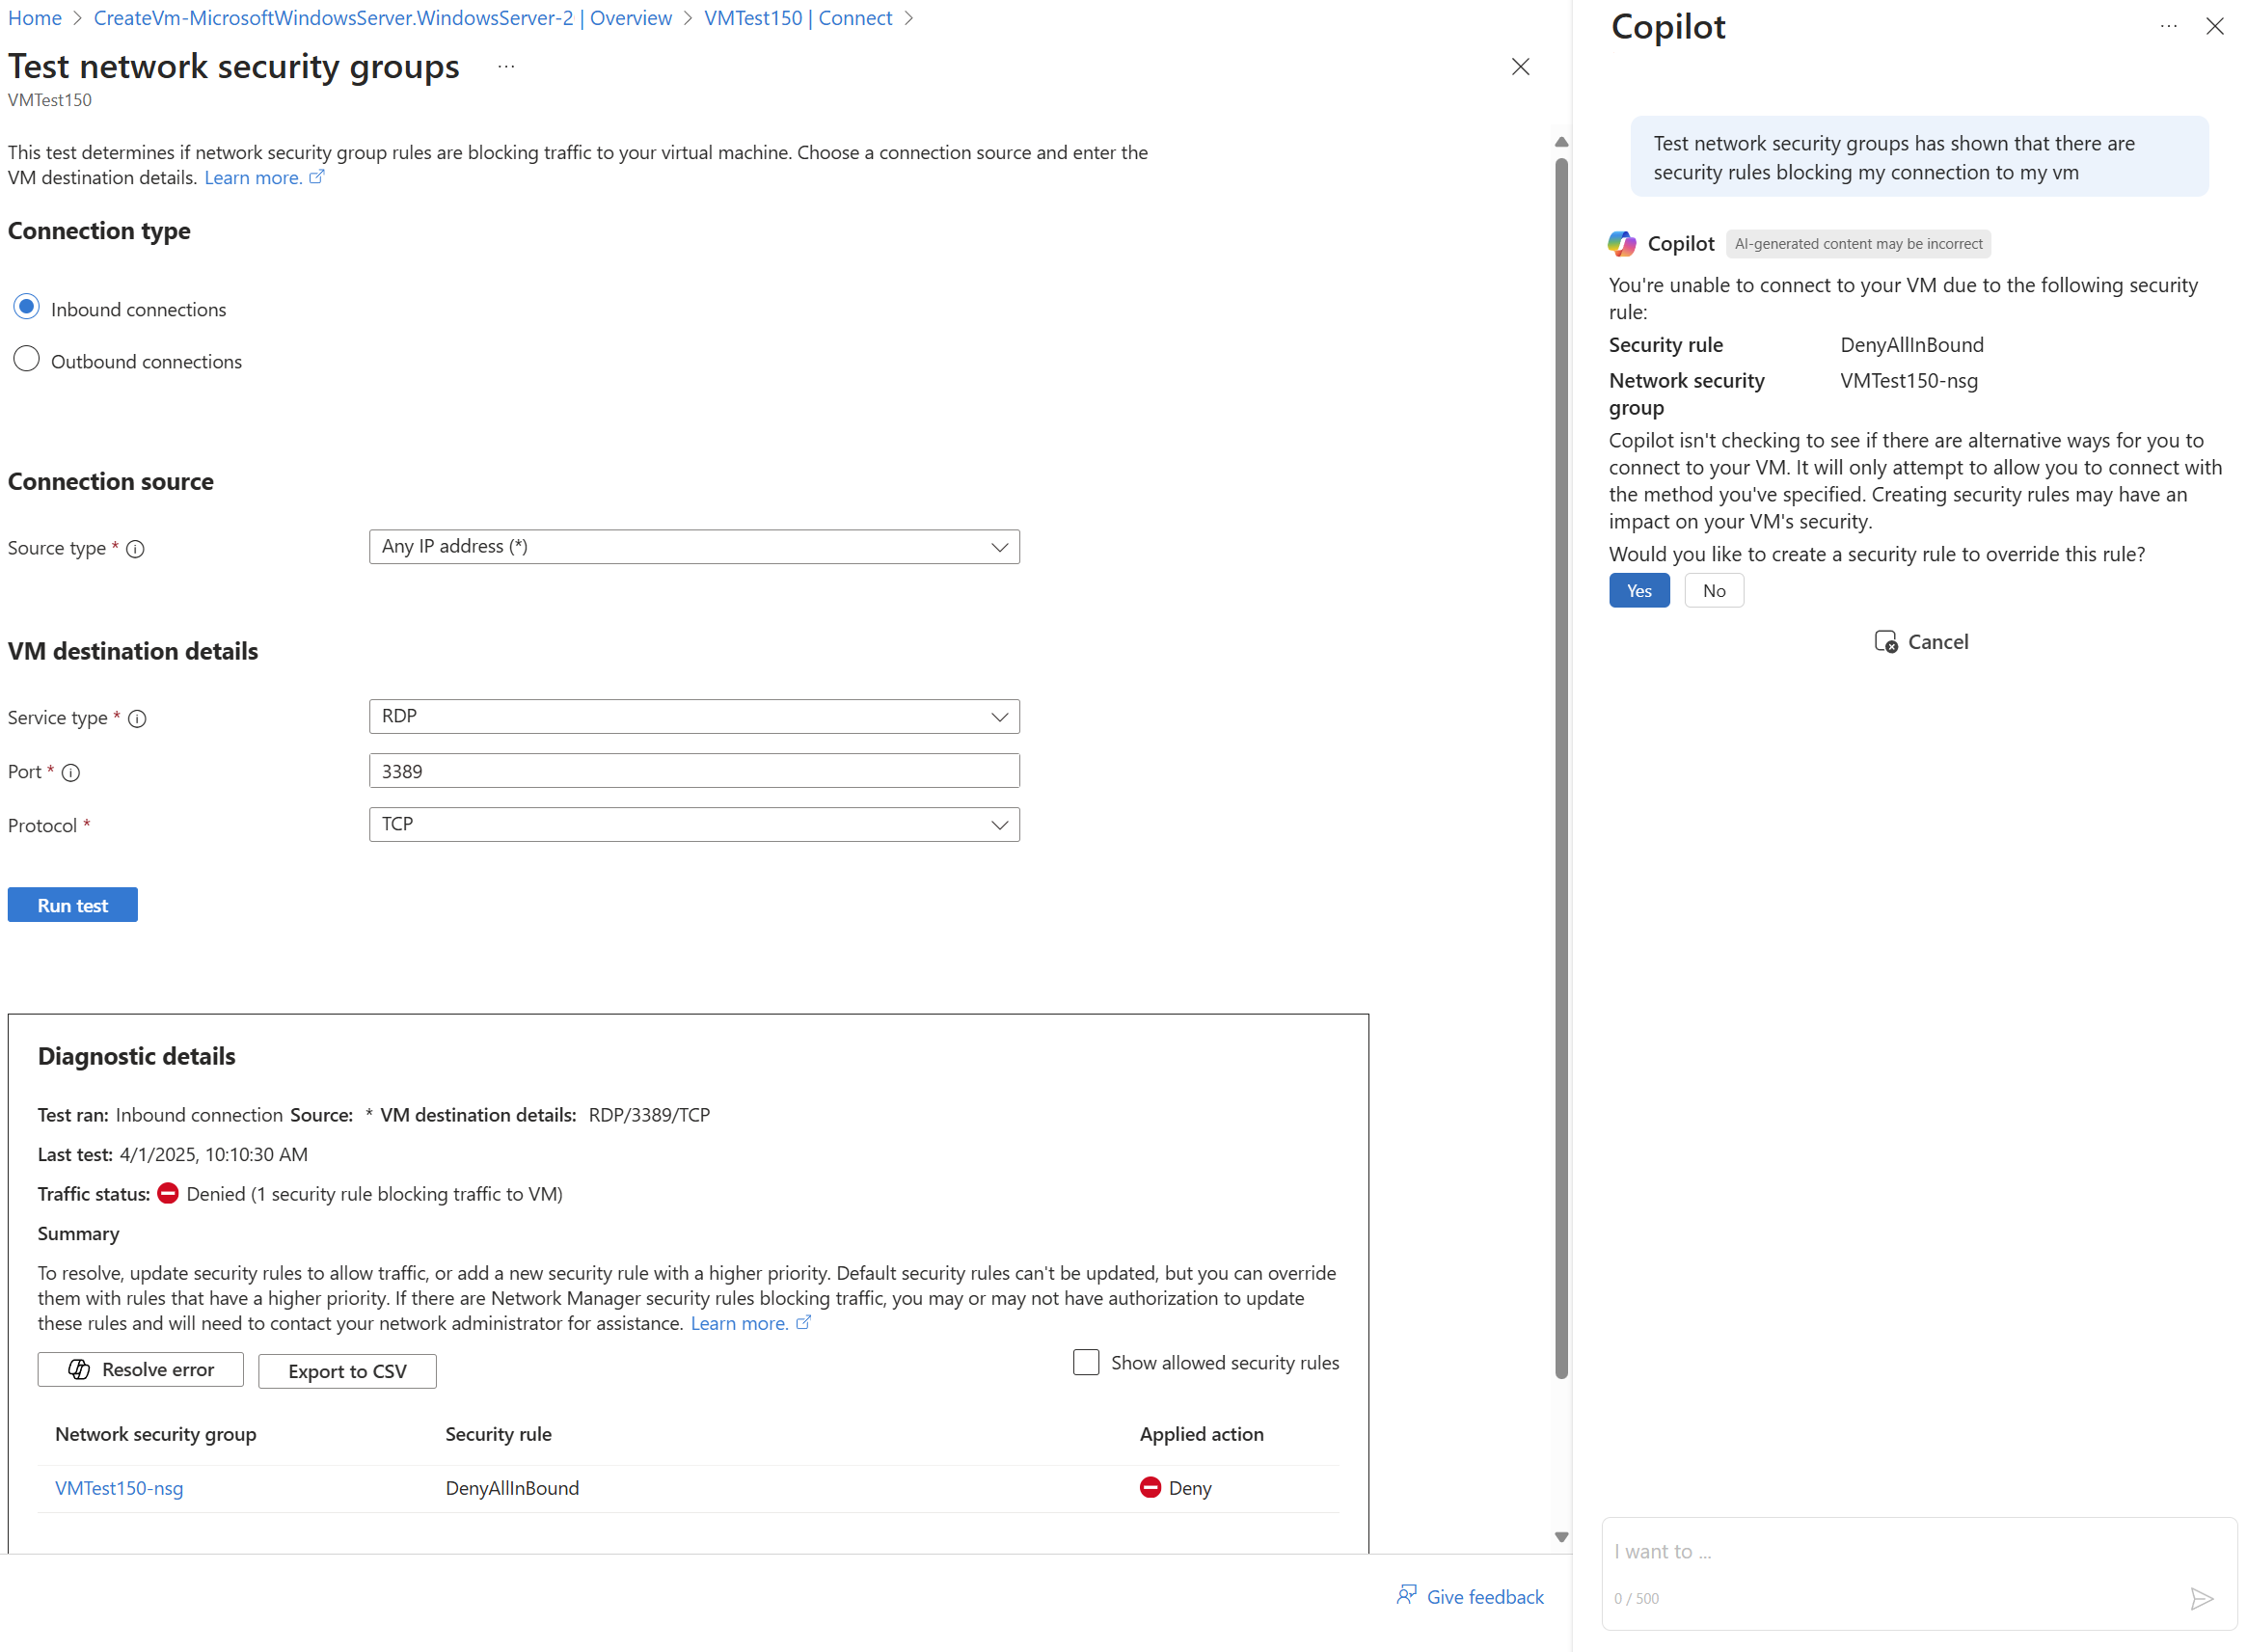Go to Home breadcrumb
This screenshot has height=1652, width=2247.
tap(35, 18)
